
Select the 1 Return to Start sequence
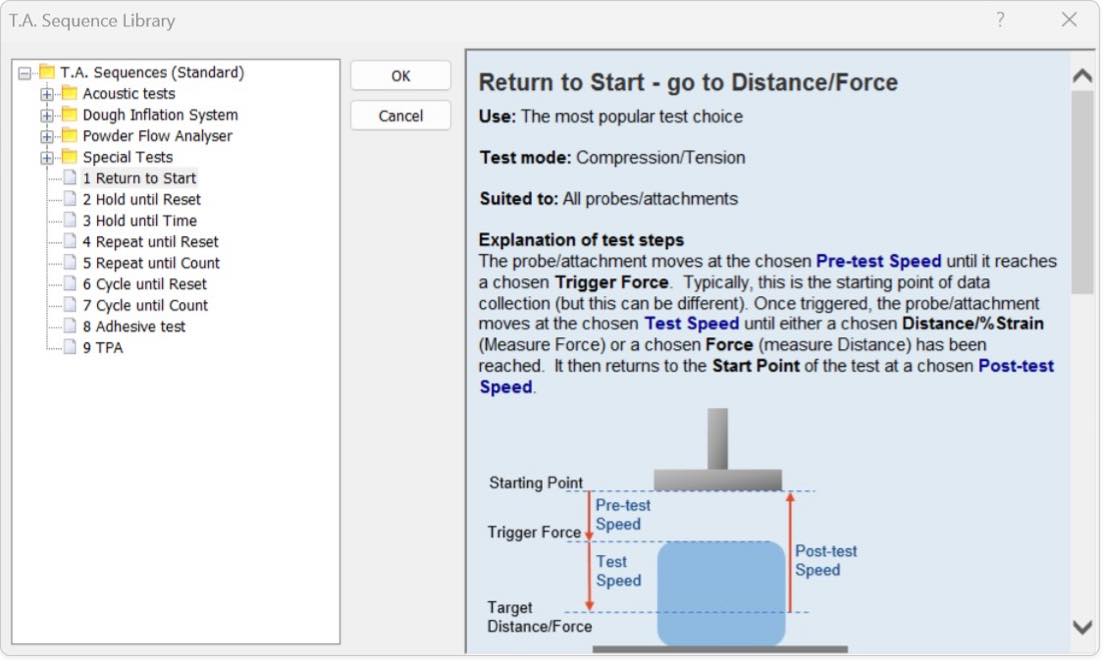pyautogui.click(x=139, y=178)
